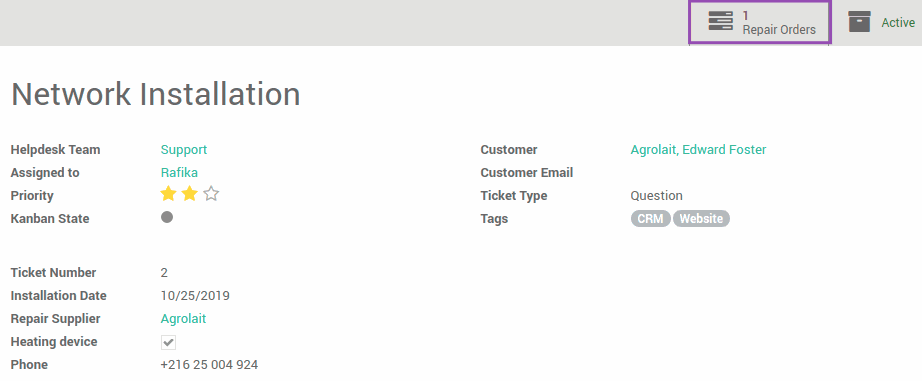Select the Ticket Type value Question

(657, 196)
